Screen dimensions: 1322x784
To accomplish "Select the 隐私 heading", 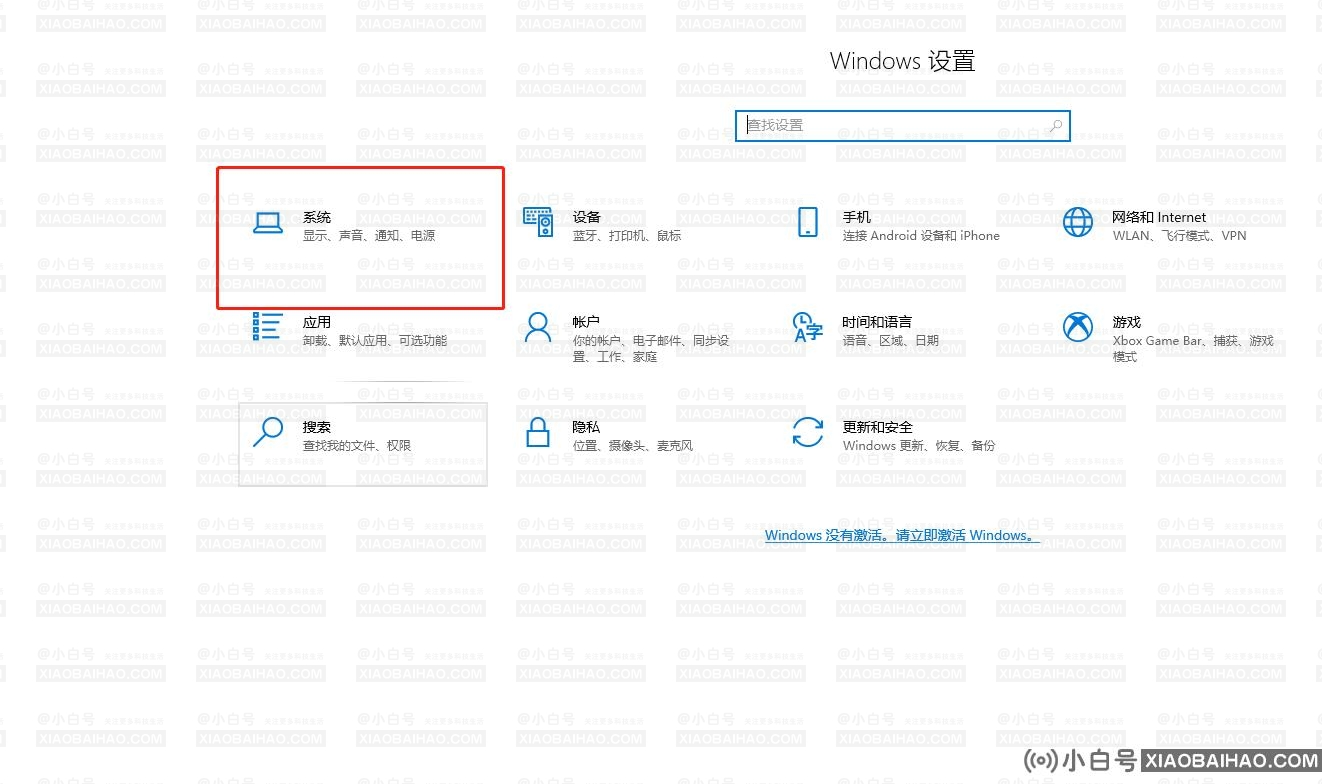I will (586, 427).
